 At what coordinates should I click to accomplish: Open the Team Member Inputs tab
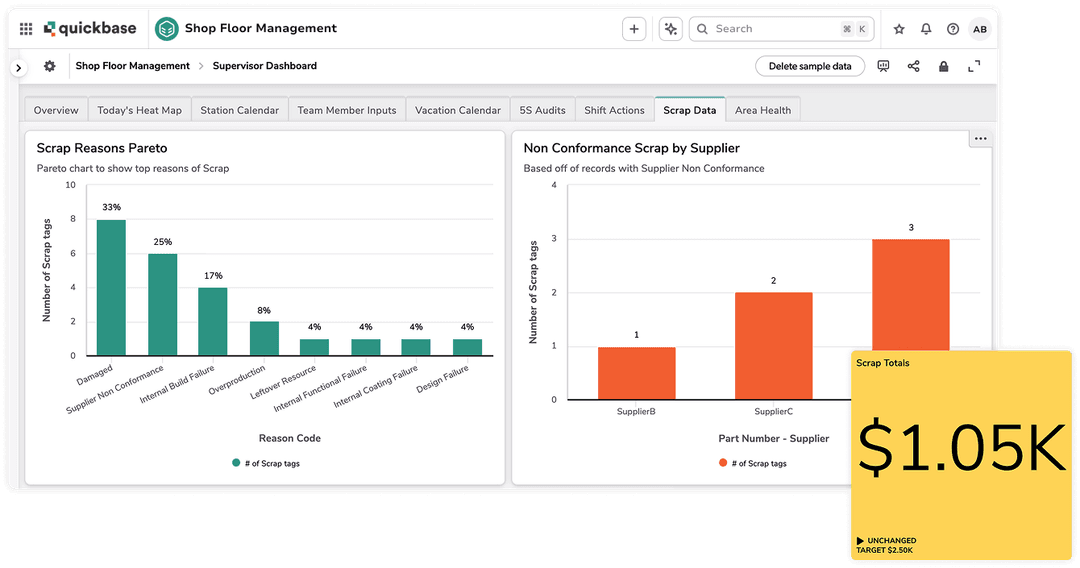click(347, 110)
